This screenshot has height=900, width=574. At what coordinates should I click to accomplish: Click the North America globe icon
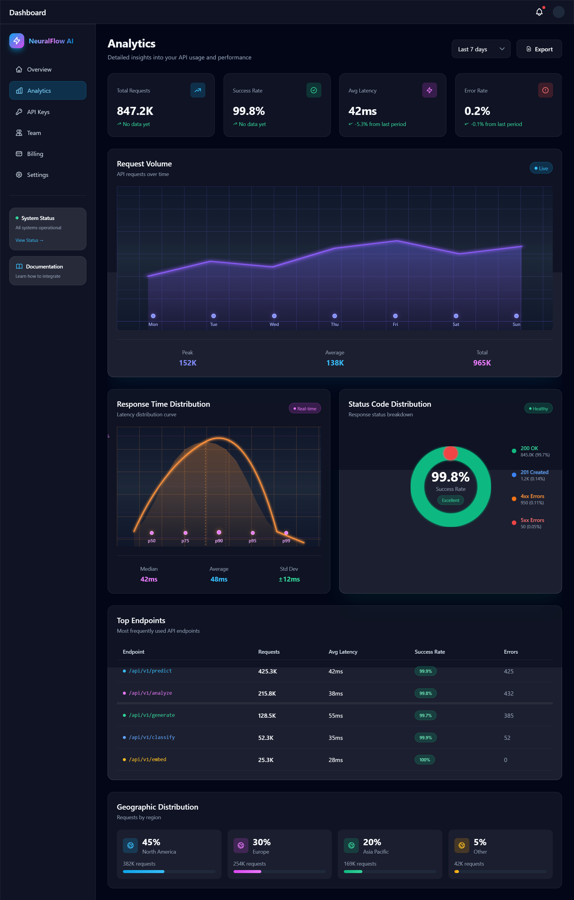tap(130, 845)
